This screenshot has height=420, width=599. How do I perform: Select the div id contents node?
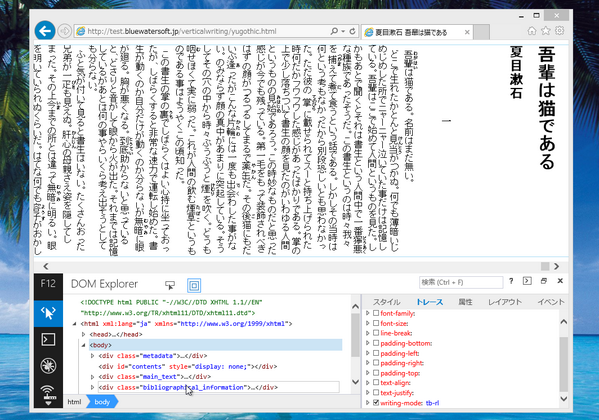(x=188, y=366)
